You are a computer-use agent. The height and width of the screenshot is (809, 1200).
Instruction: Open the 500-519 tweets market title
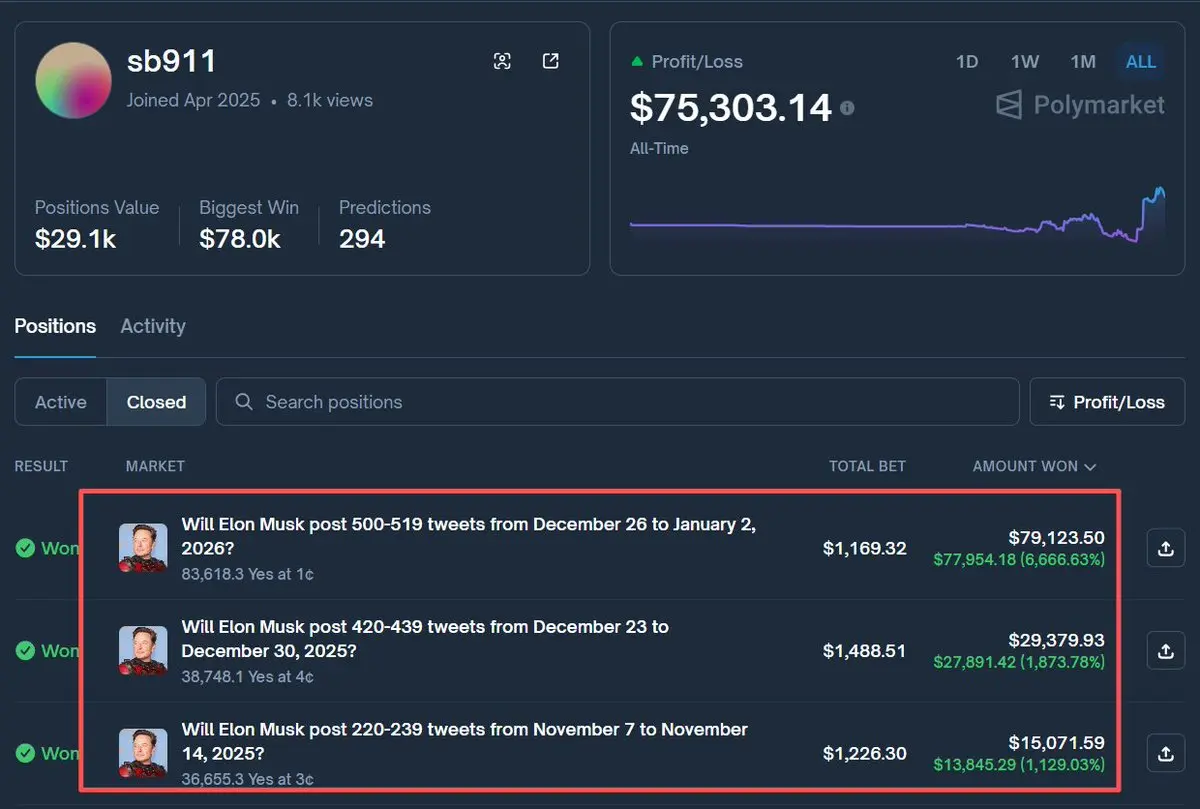click(468, 537)
